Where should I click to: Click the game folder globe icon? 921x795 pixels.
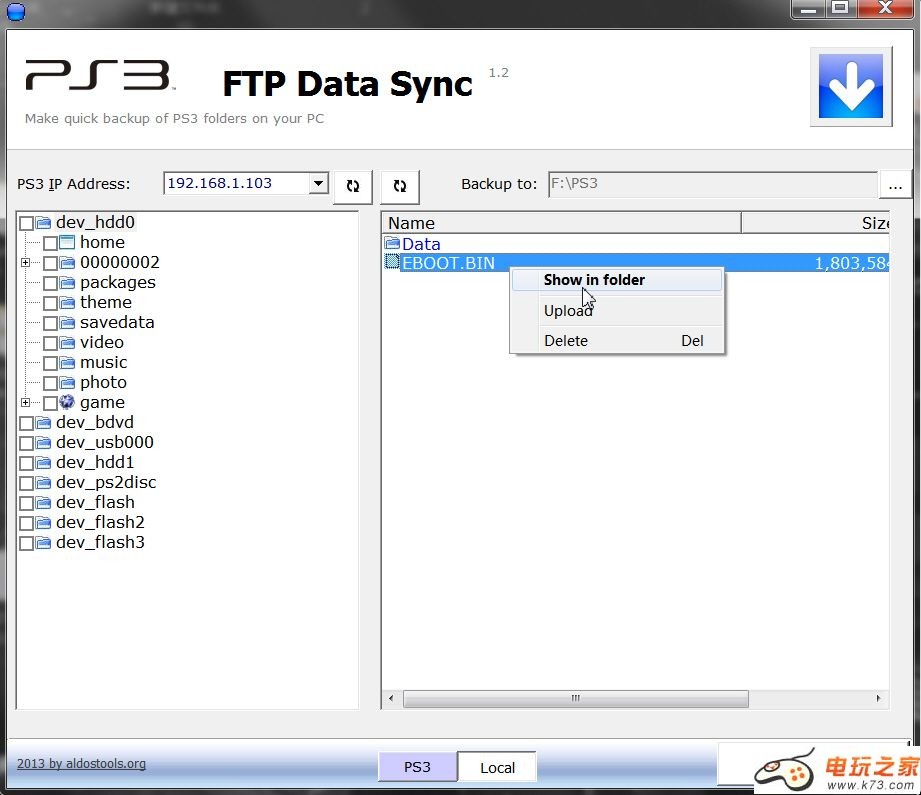point(67,402)
